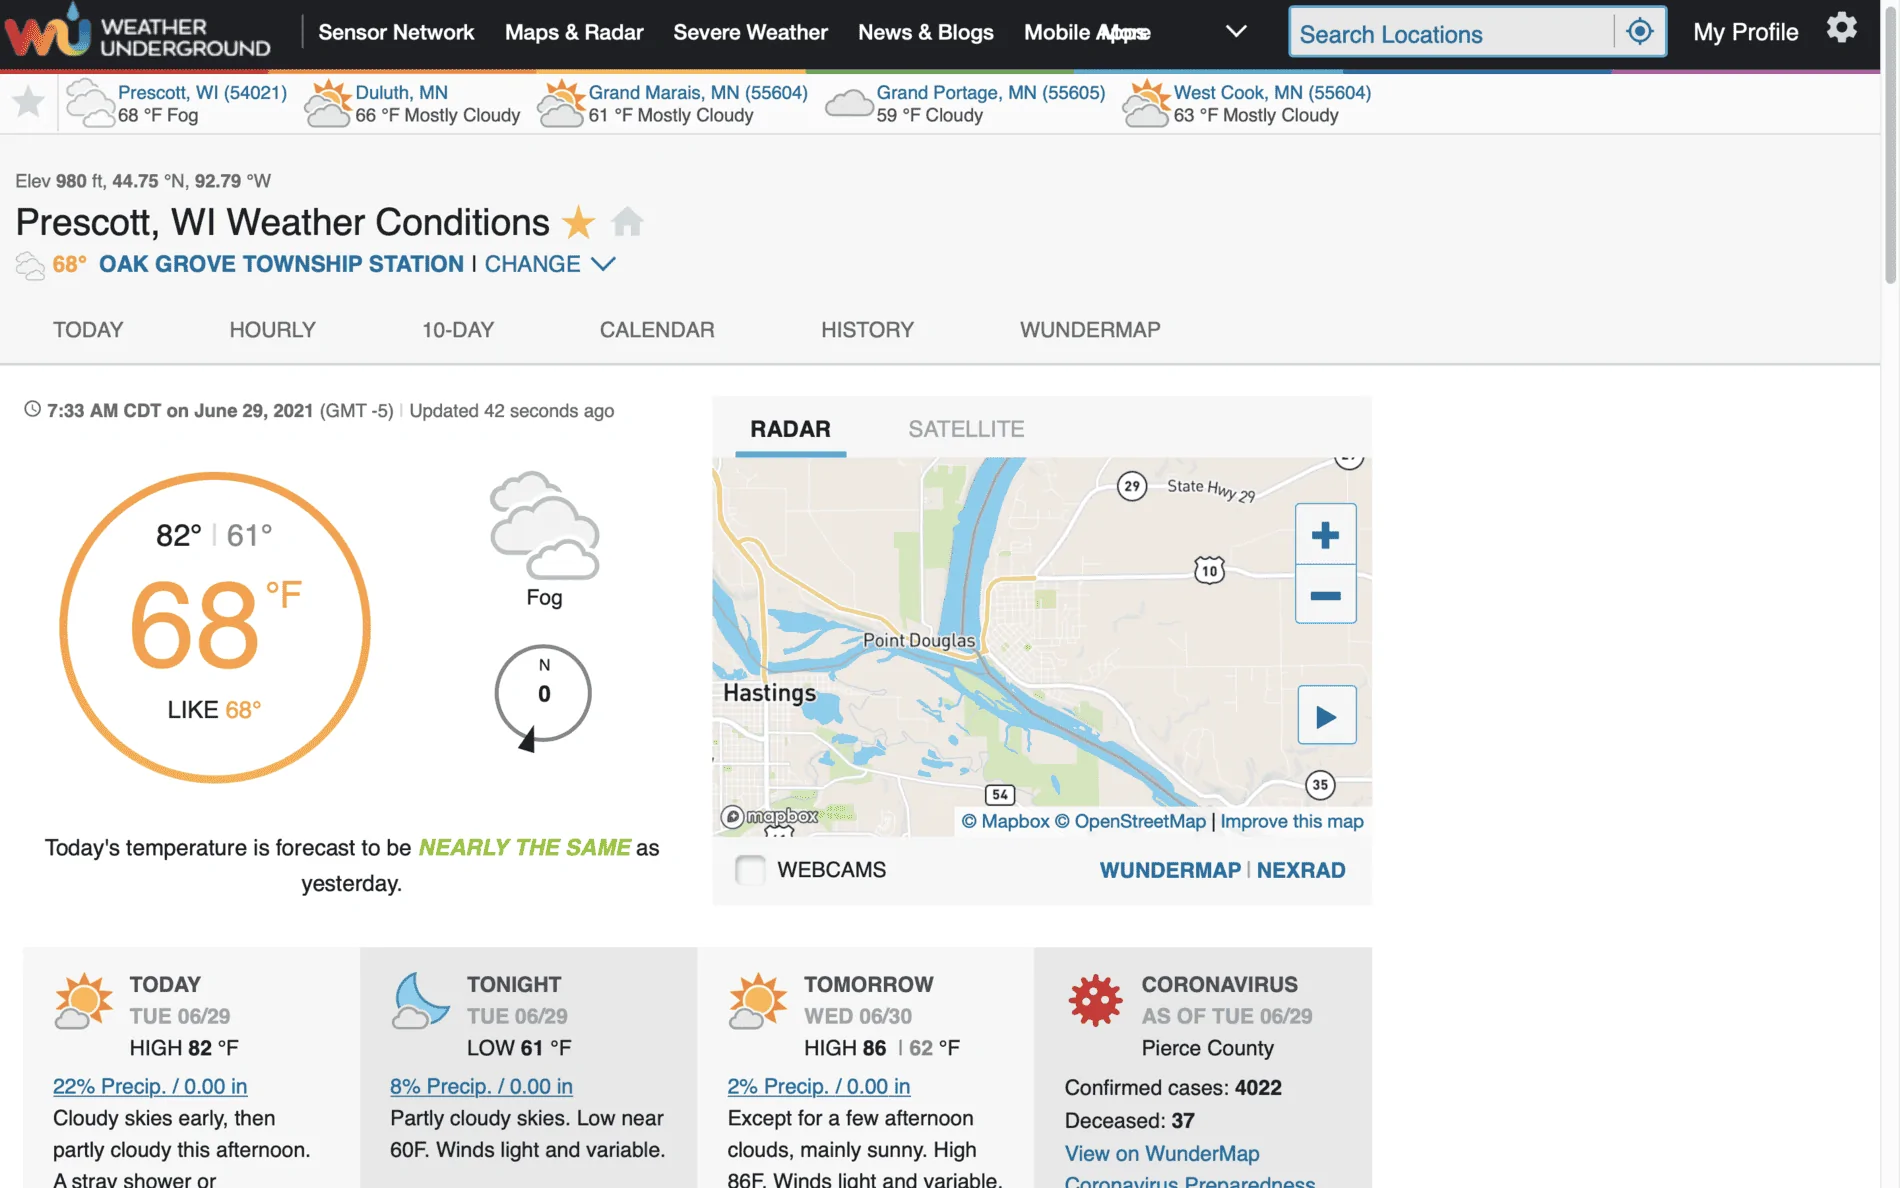Screen dimensions: 1900x1188
Task: Open the West Cook, MN (55604) link
Action: [x=1272, y=92]
